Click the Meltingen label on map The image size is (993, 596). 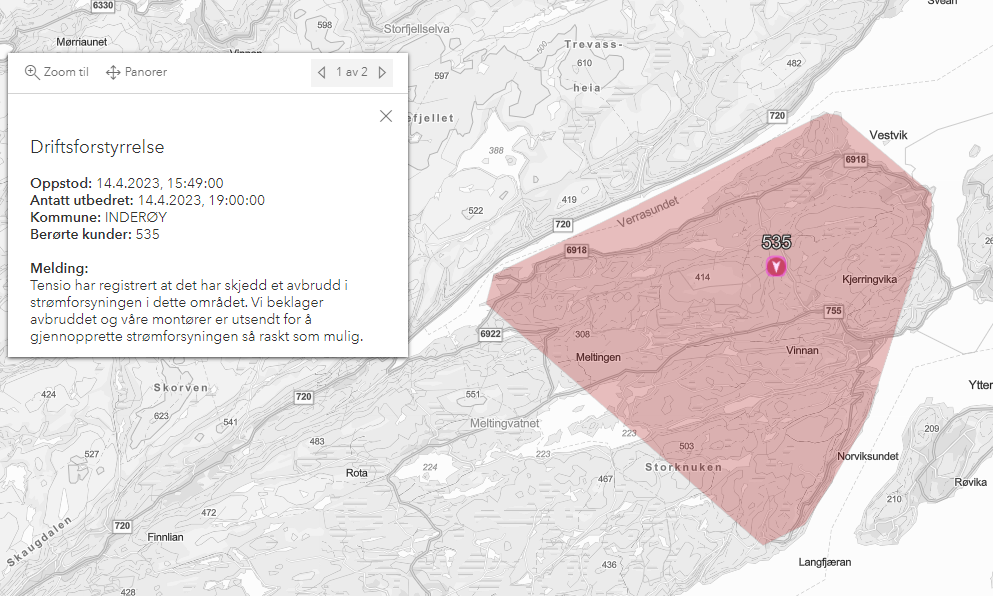599,357
